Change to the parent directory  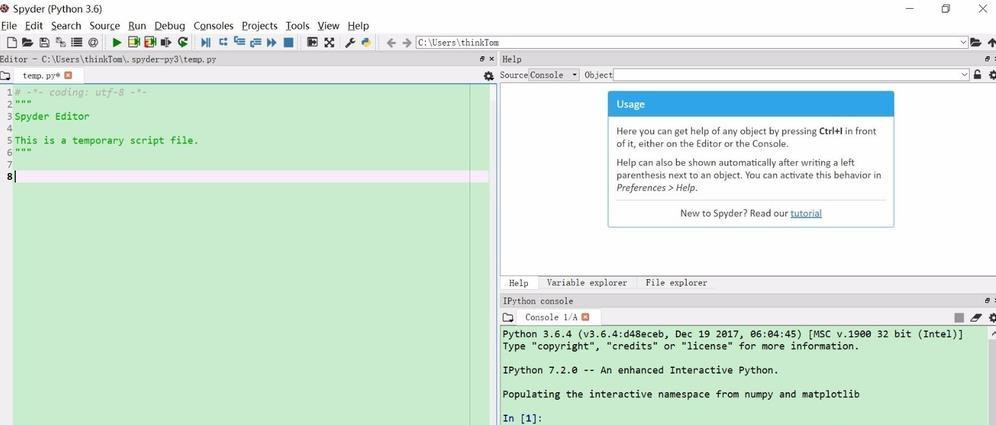pyautogui.click(x=992, y=43)
